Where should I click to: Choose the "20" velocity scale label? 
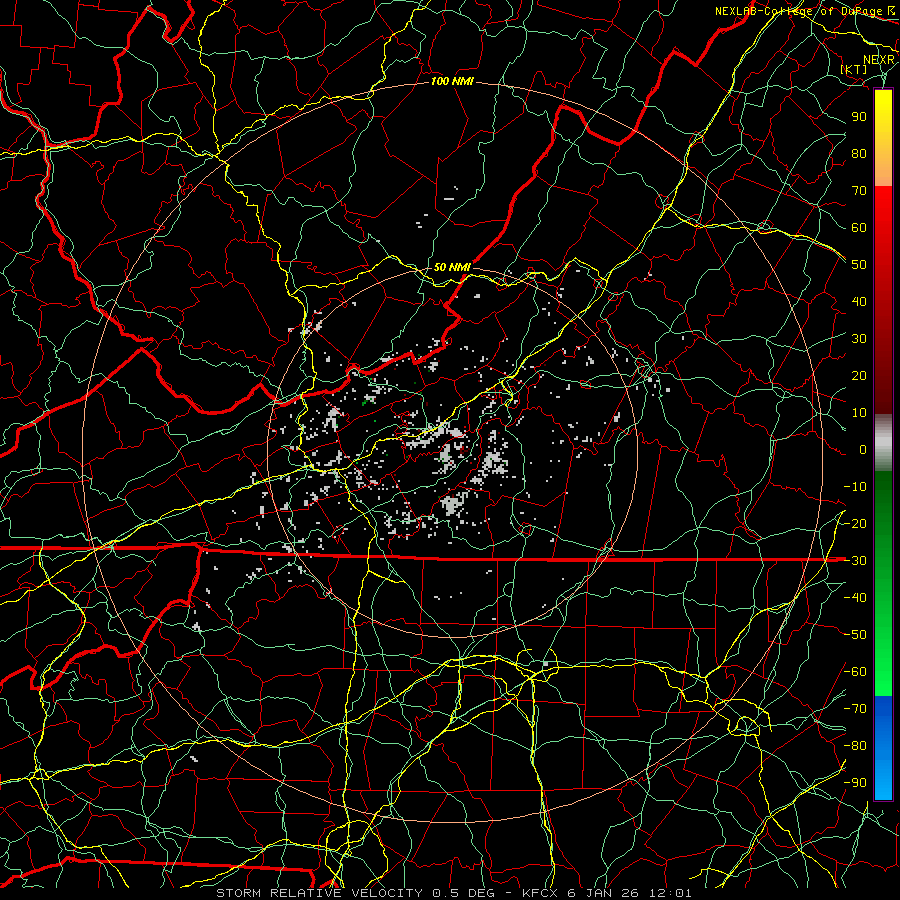click(x=859, y=375)
